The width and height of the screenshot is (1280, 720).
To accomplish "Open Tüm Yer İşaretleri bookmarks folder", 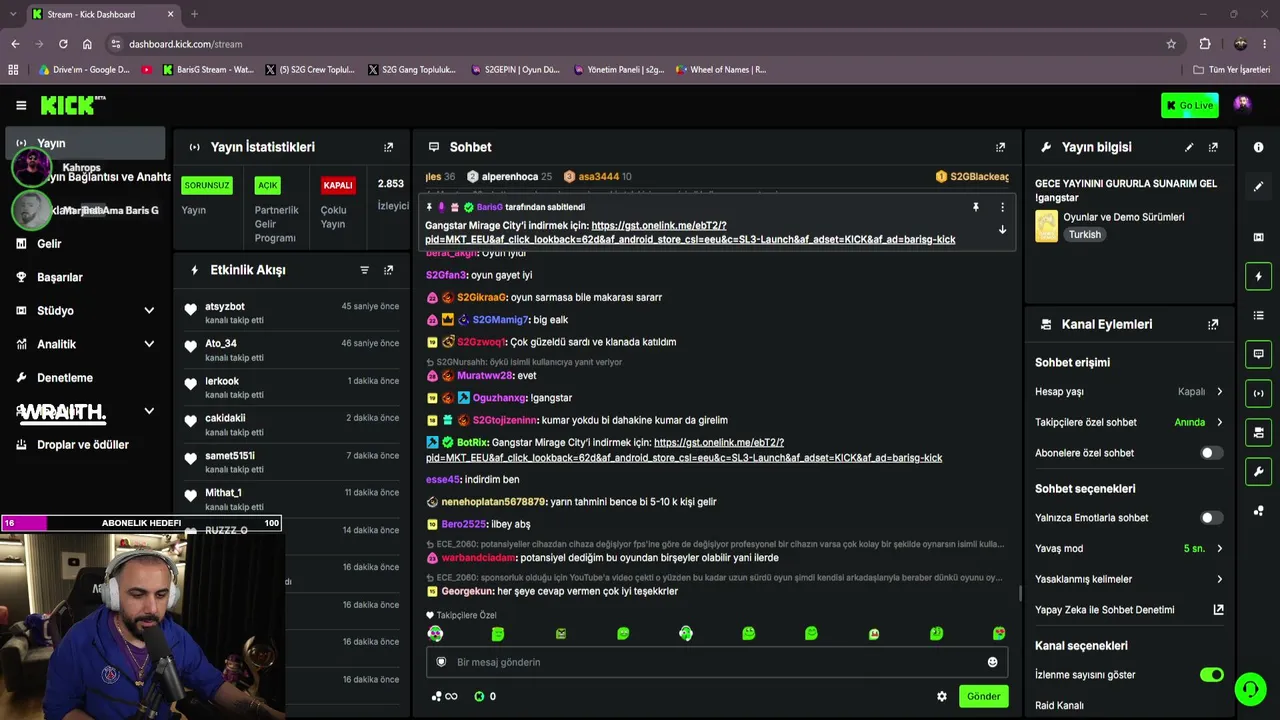I will 1232,70.
